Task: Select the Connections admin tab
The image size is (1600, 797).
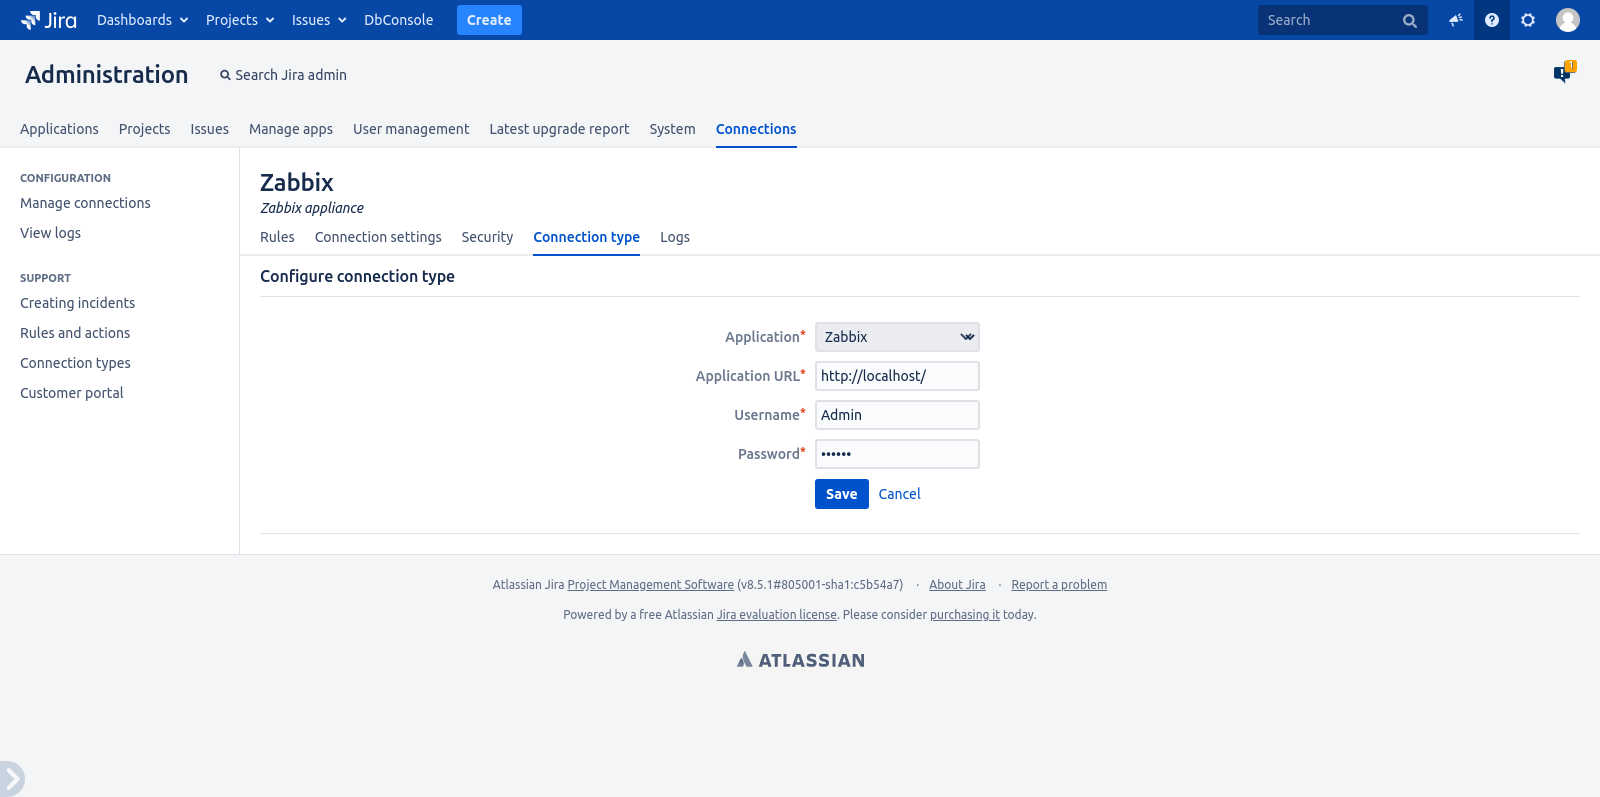Action: coord(756,129)
